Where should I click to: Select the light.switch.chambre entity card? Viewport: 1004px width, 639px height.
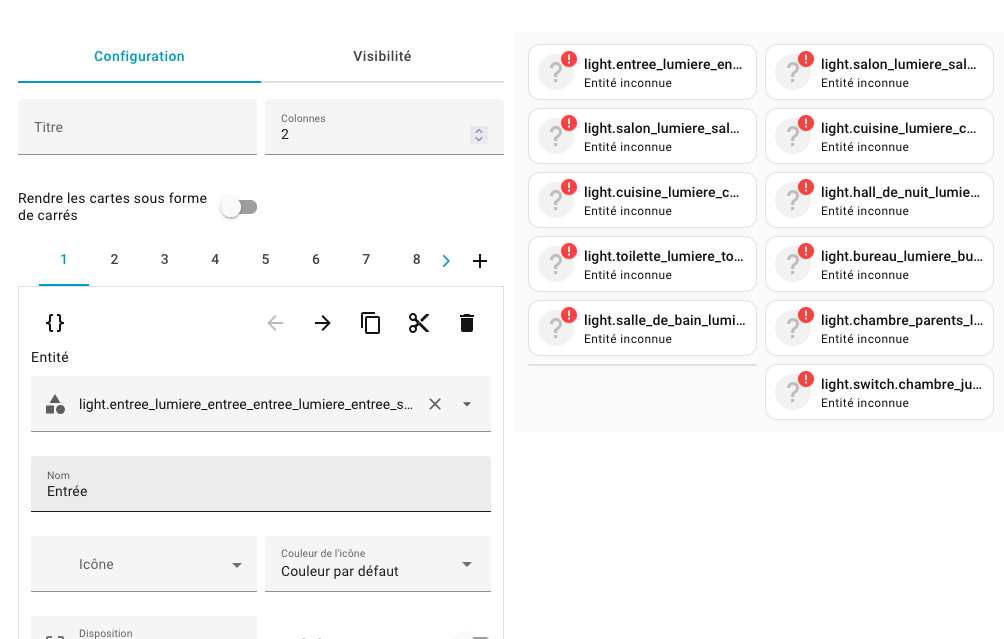coord(879,392)
